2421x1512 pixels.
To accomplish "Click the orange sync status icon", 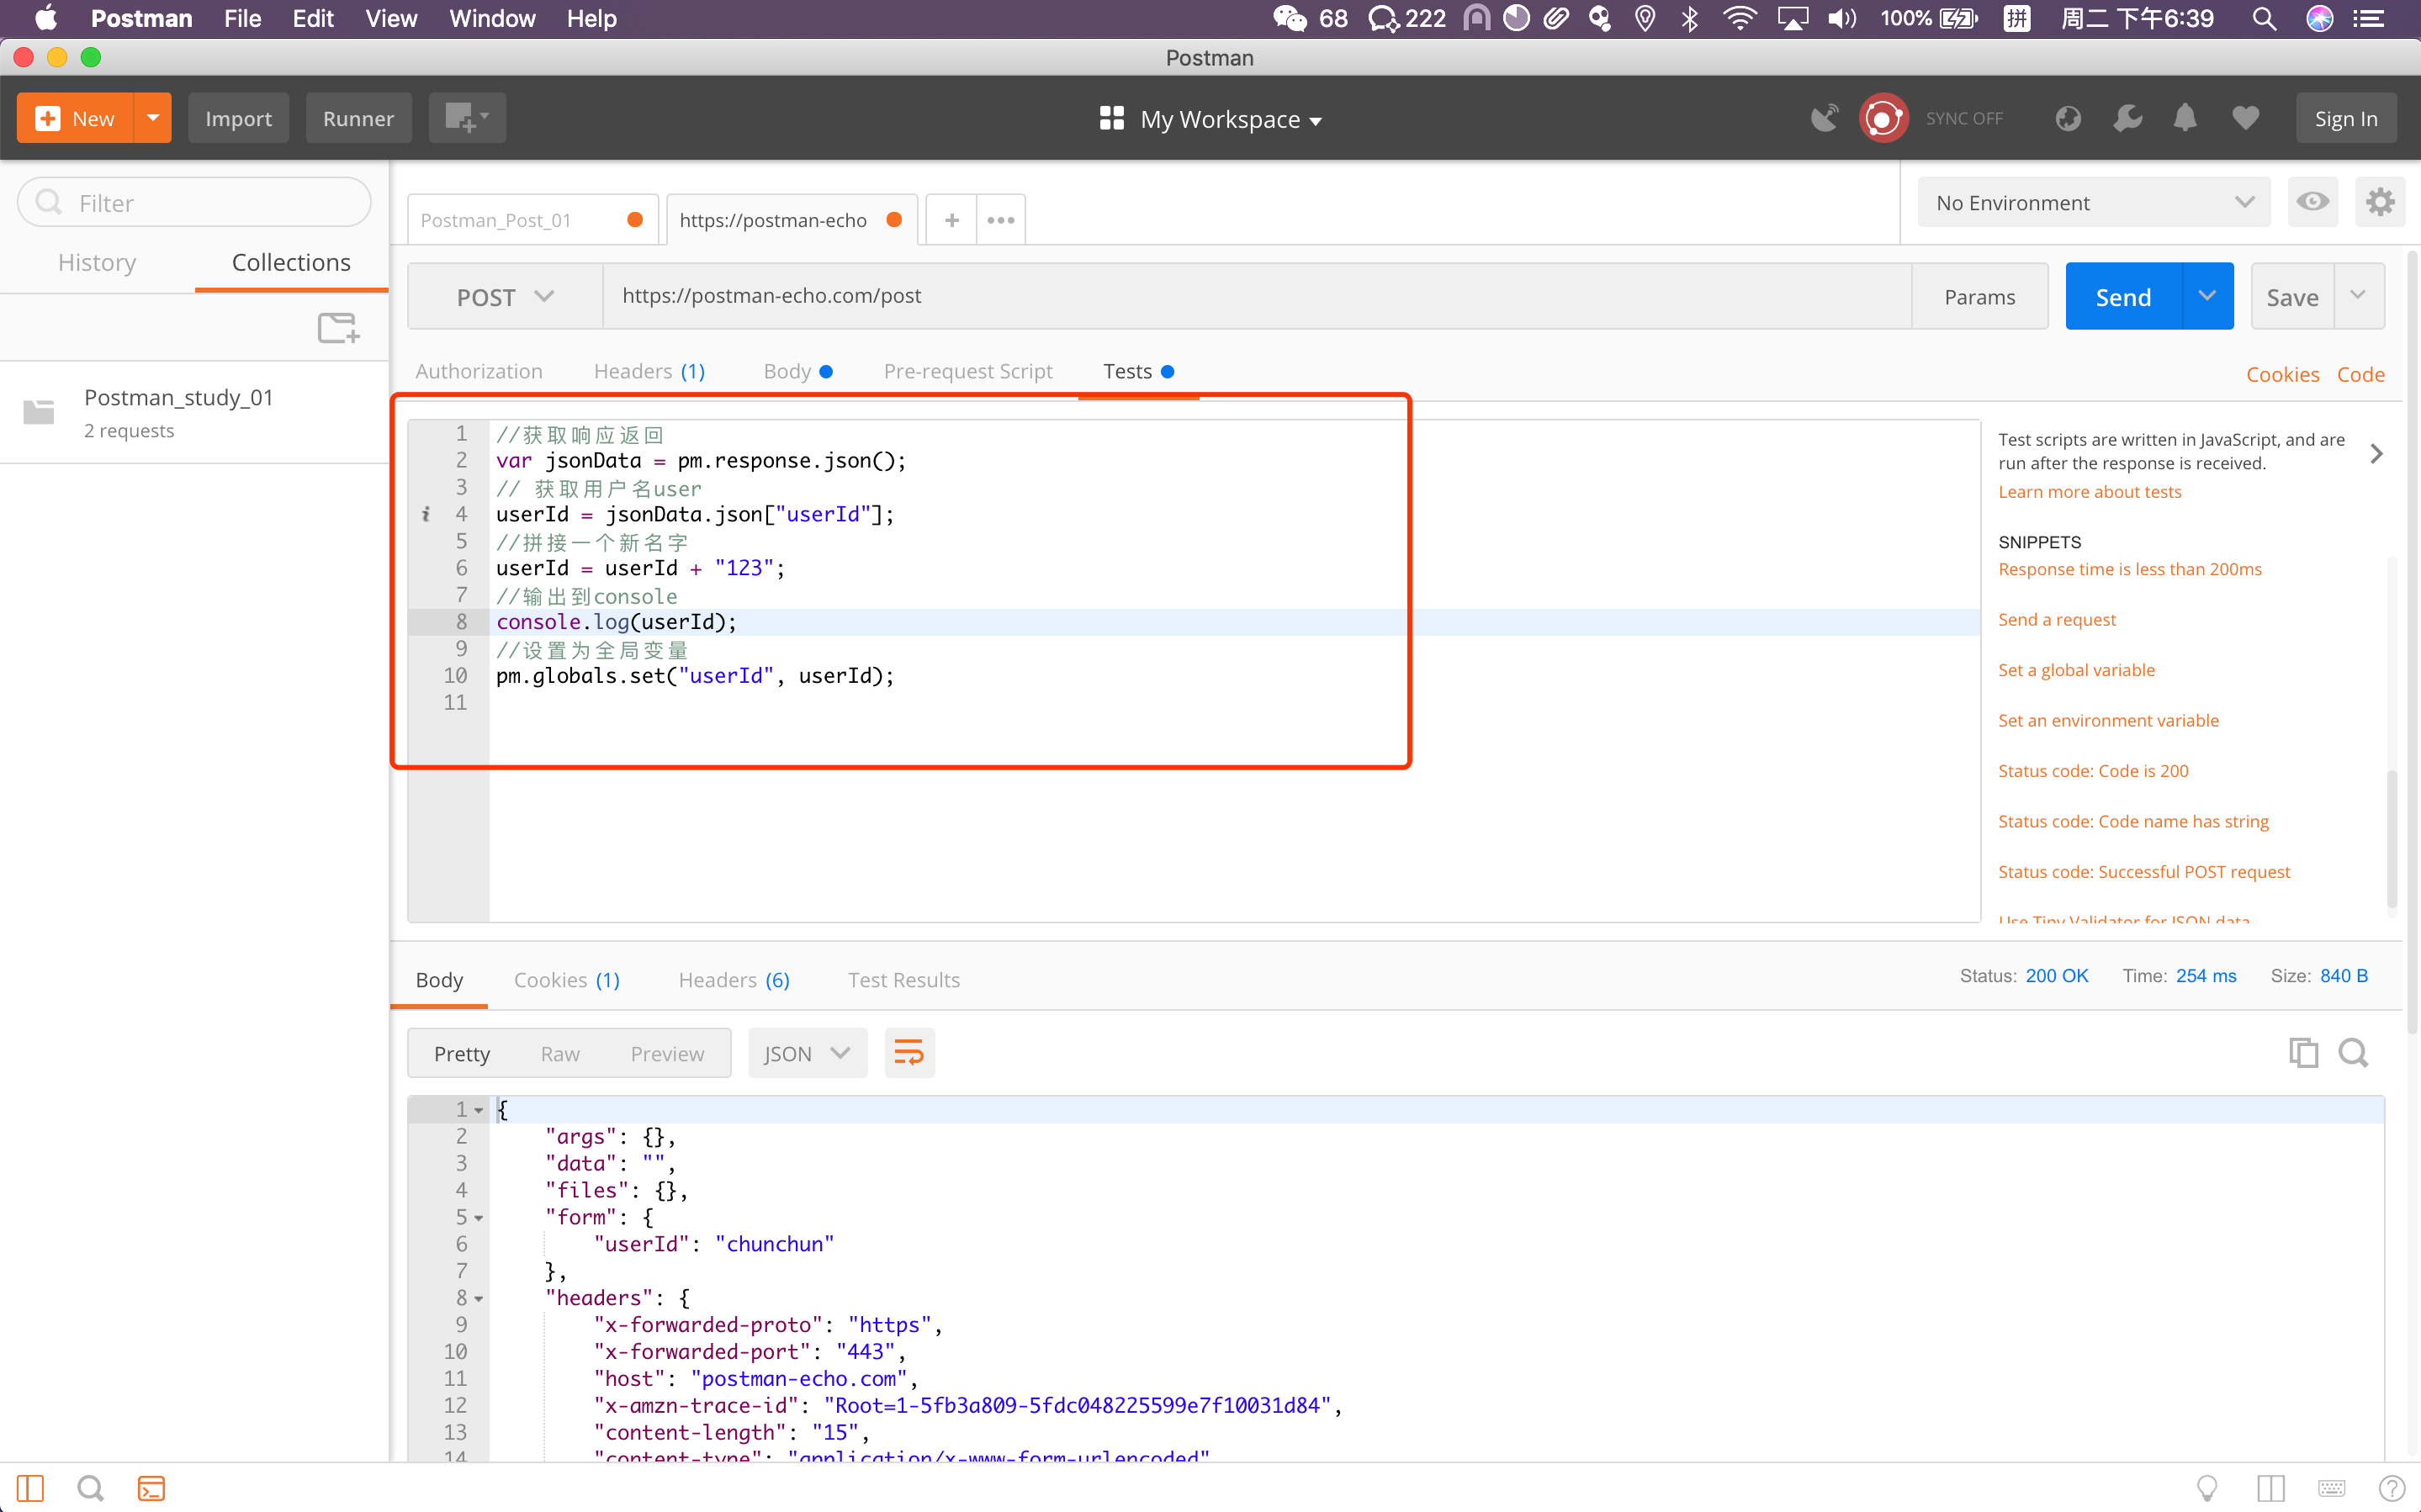I will pos(1883,119).
